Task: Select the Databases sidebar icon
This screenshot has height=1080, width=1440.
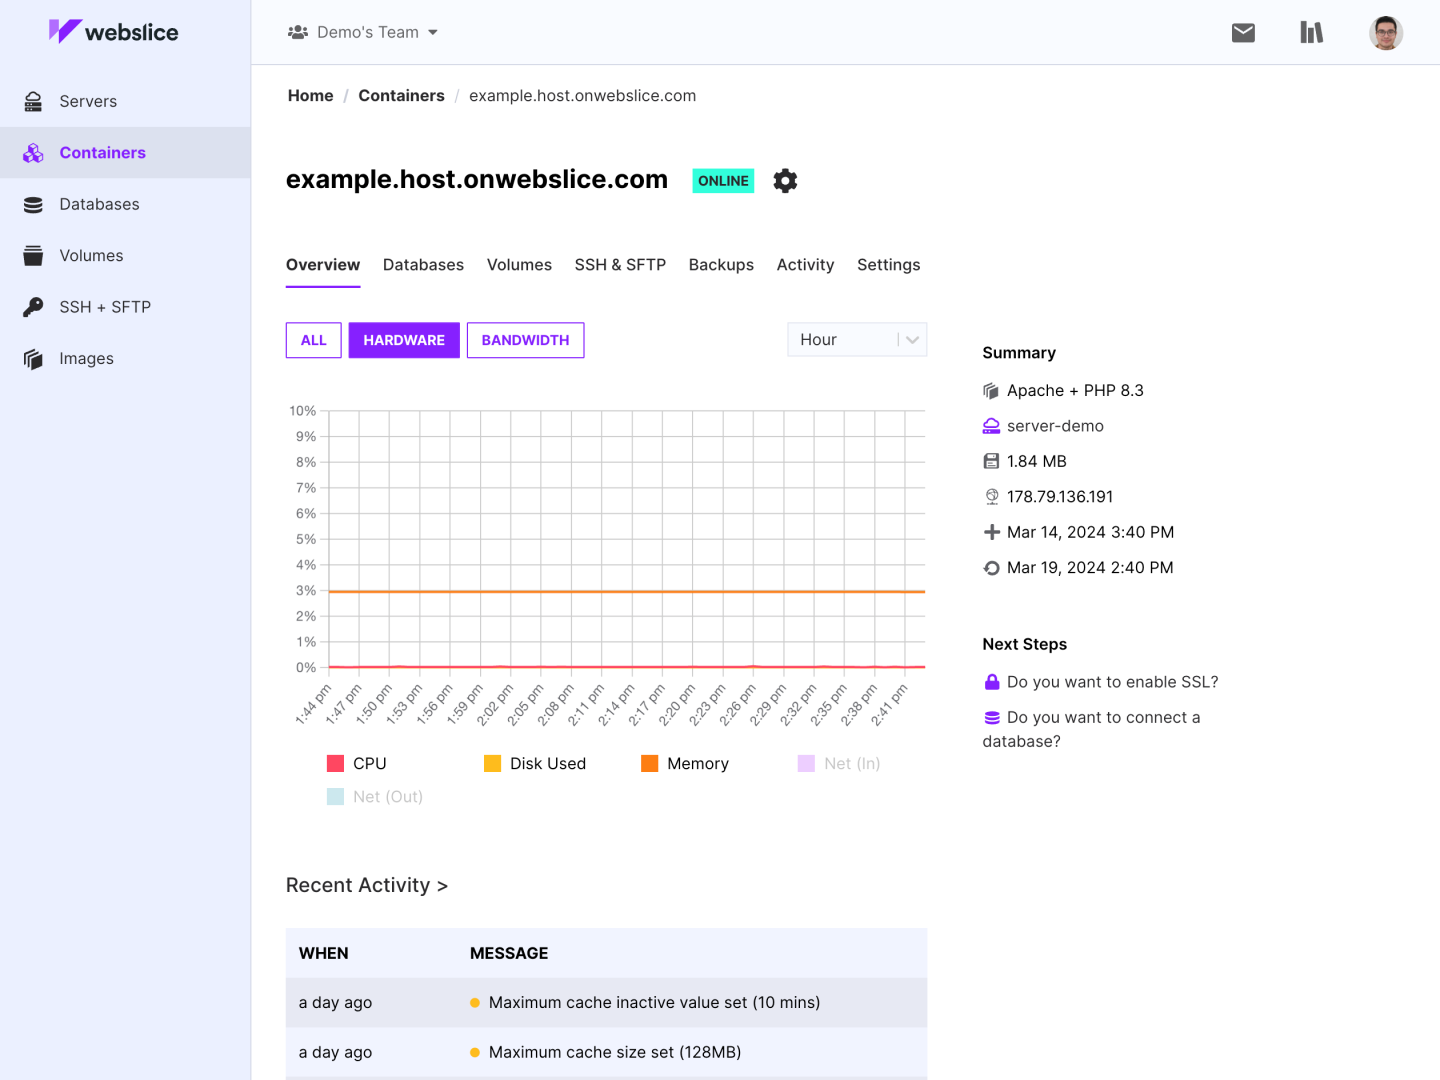Action: (33, 204)
